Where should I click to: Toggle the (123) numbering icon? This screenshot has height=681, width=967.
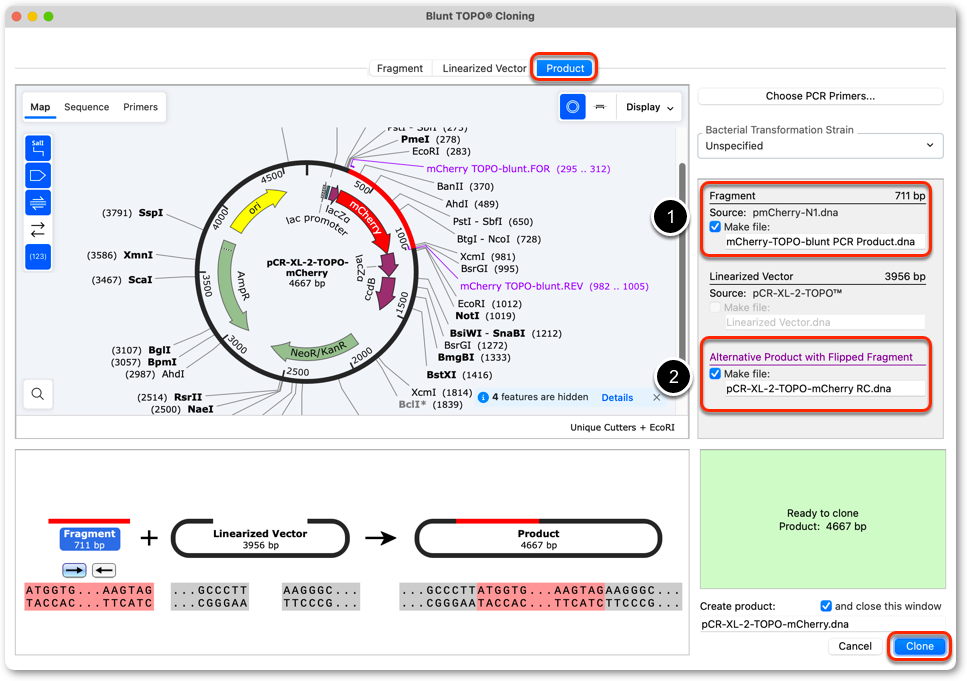point(38,257)
